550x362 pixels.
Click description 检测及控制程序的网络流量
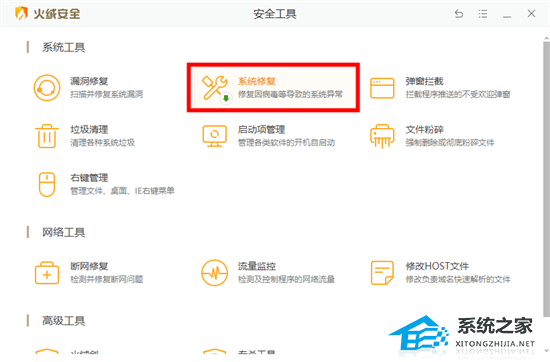point(286,280)
